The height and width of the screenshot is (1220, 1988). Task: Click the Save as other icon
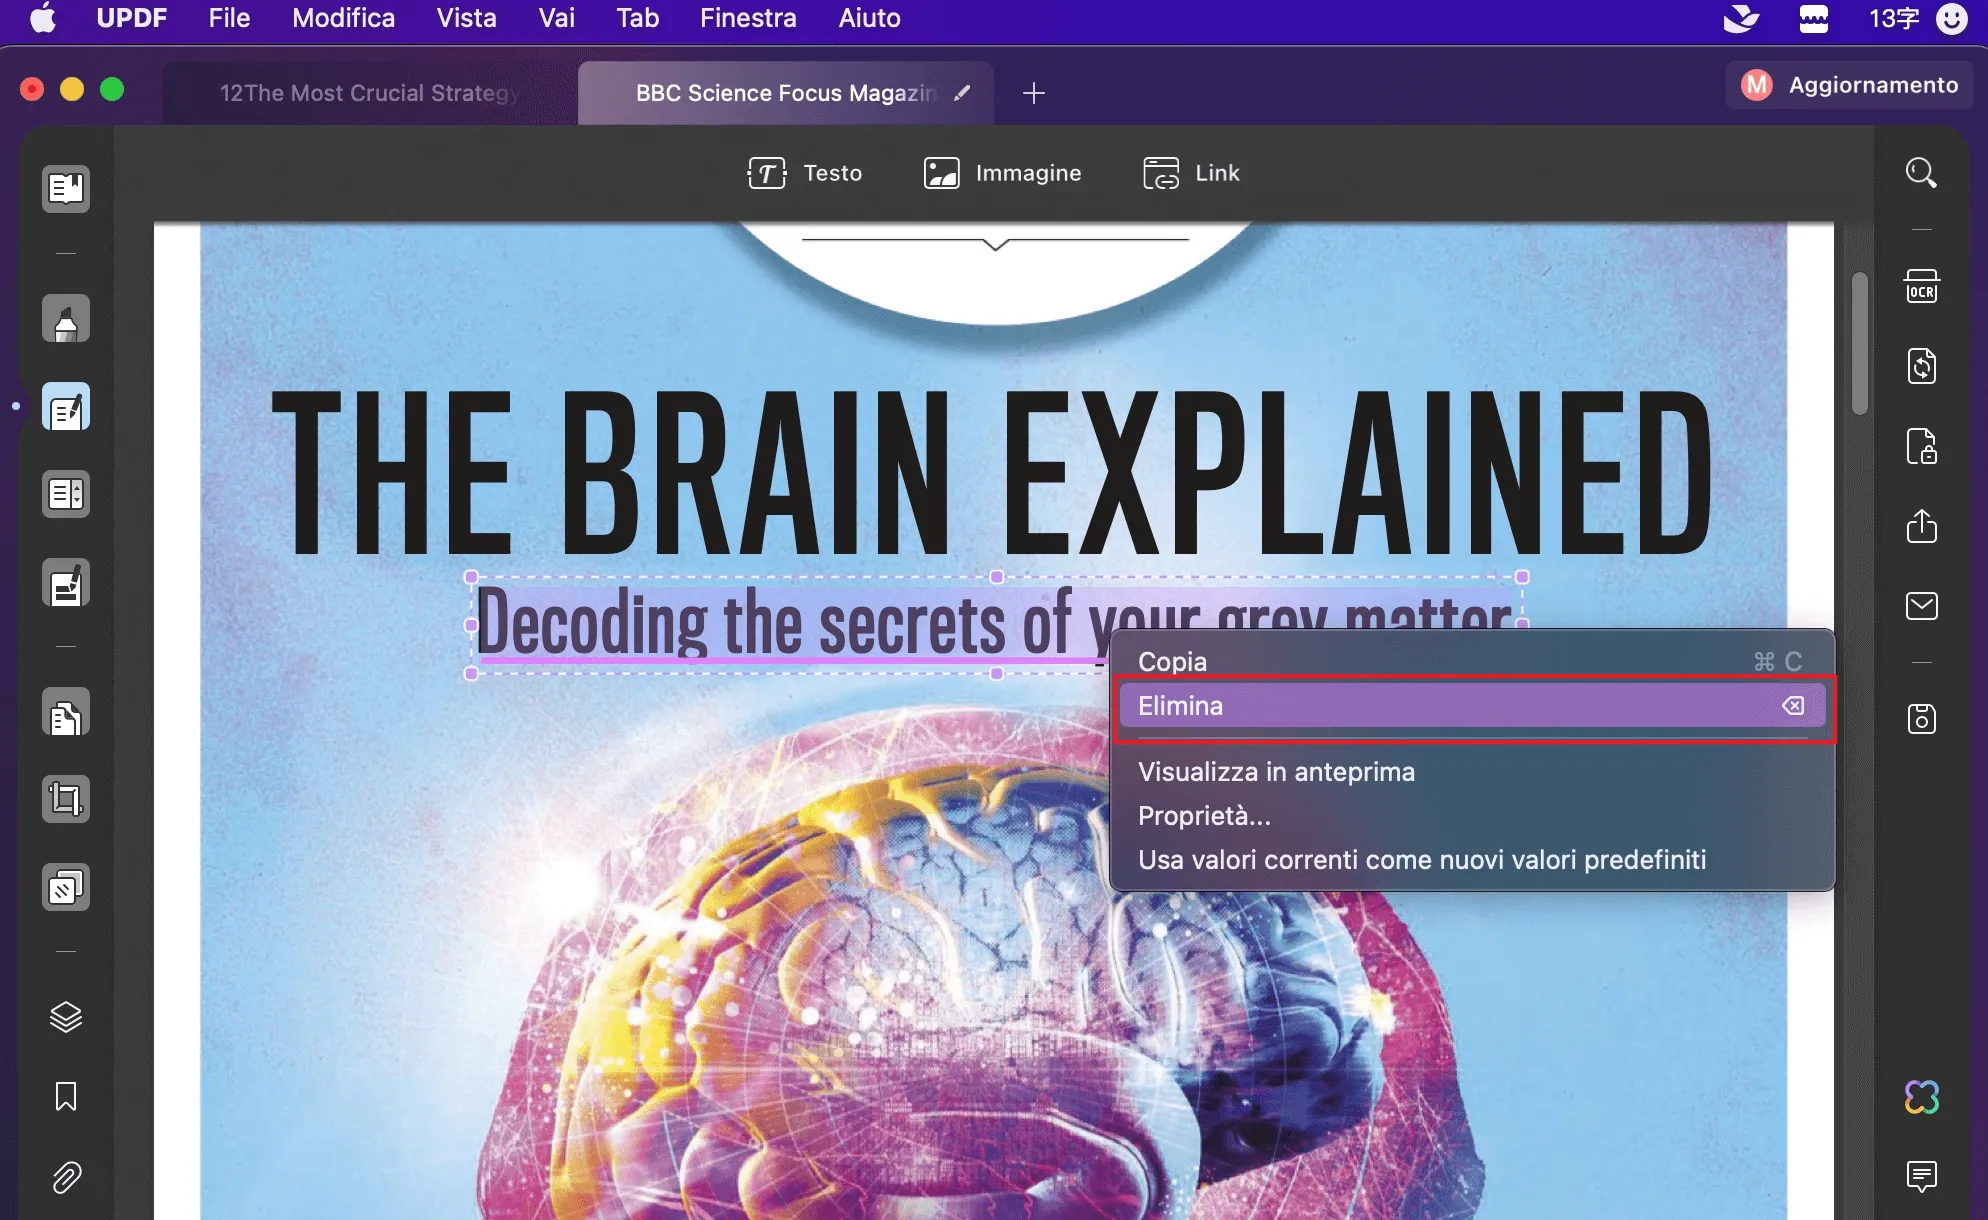(1921, 719)
